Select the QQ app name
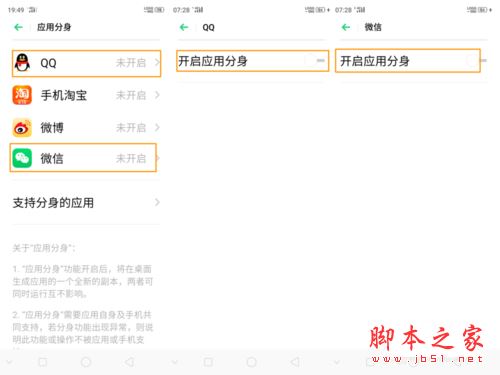 [48, 63]
